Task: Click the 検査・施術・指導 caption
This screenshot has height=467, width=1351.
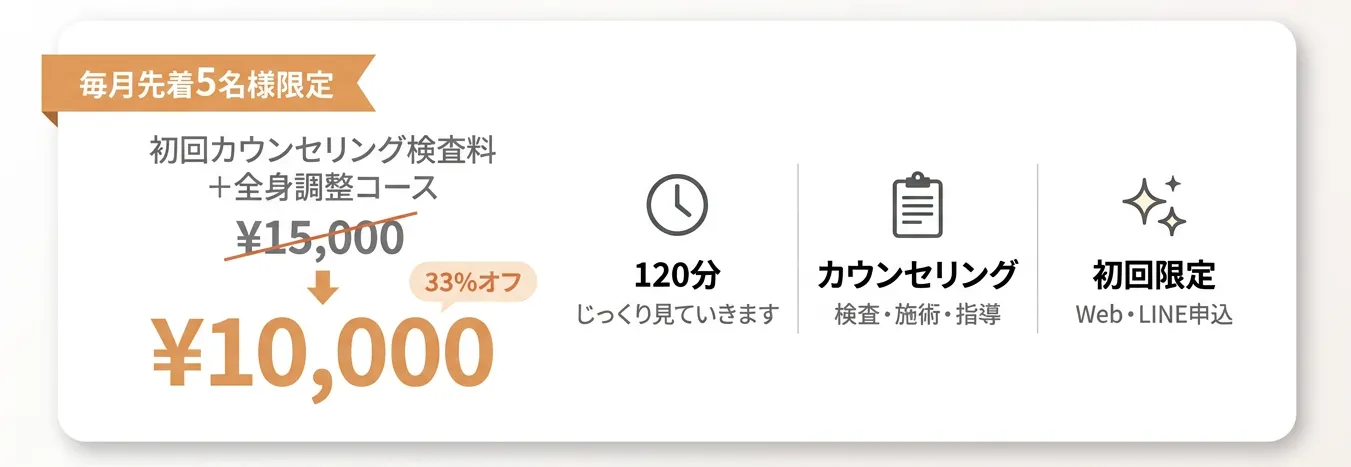Action: click(x=917, y=316)
